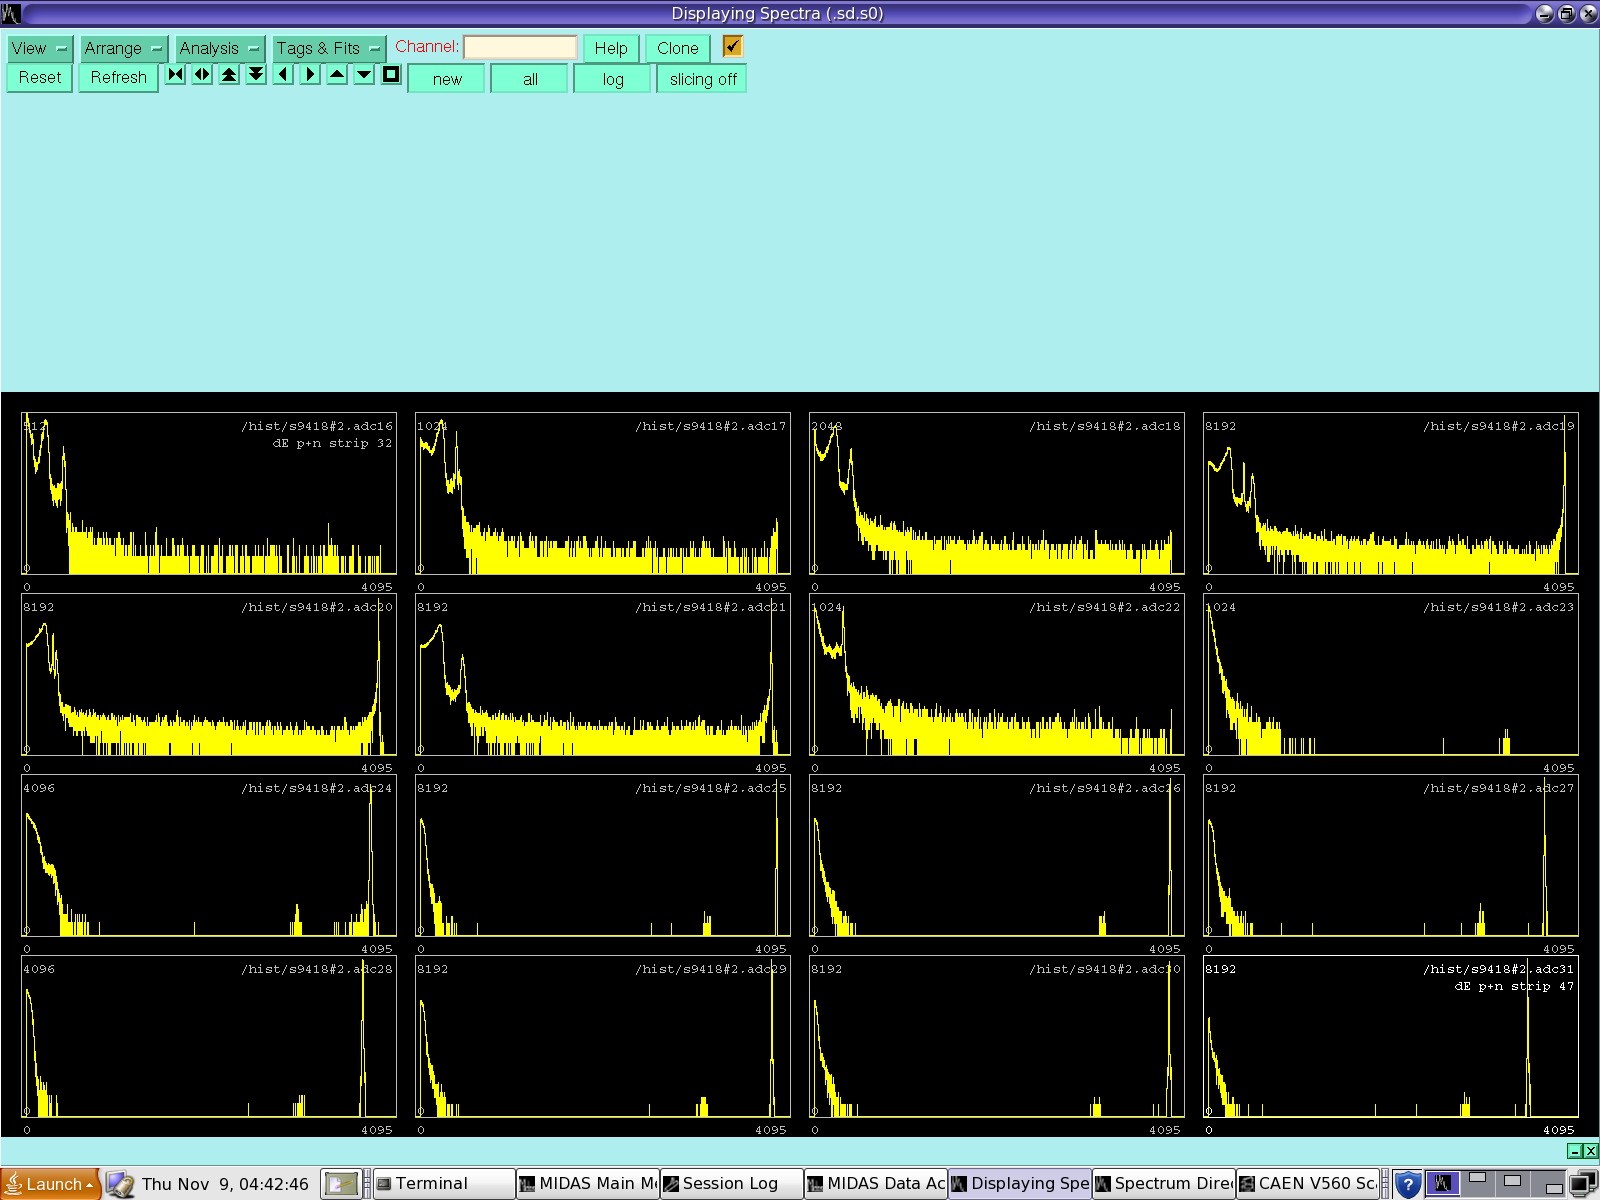The image size is (1600, 1200).
Task: Toggle the log scale button
Action: (x=612, y=79)
